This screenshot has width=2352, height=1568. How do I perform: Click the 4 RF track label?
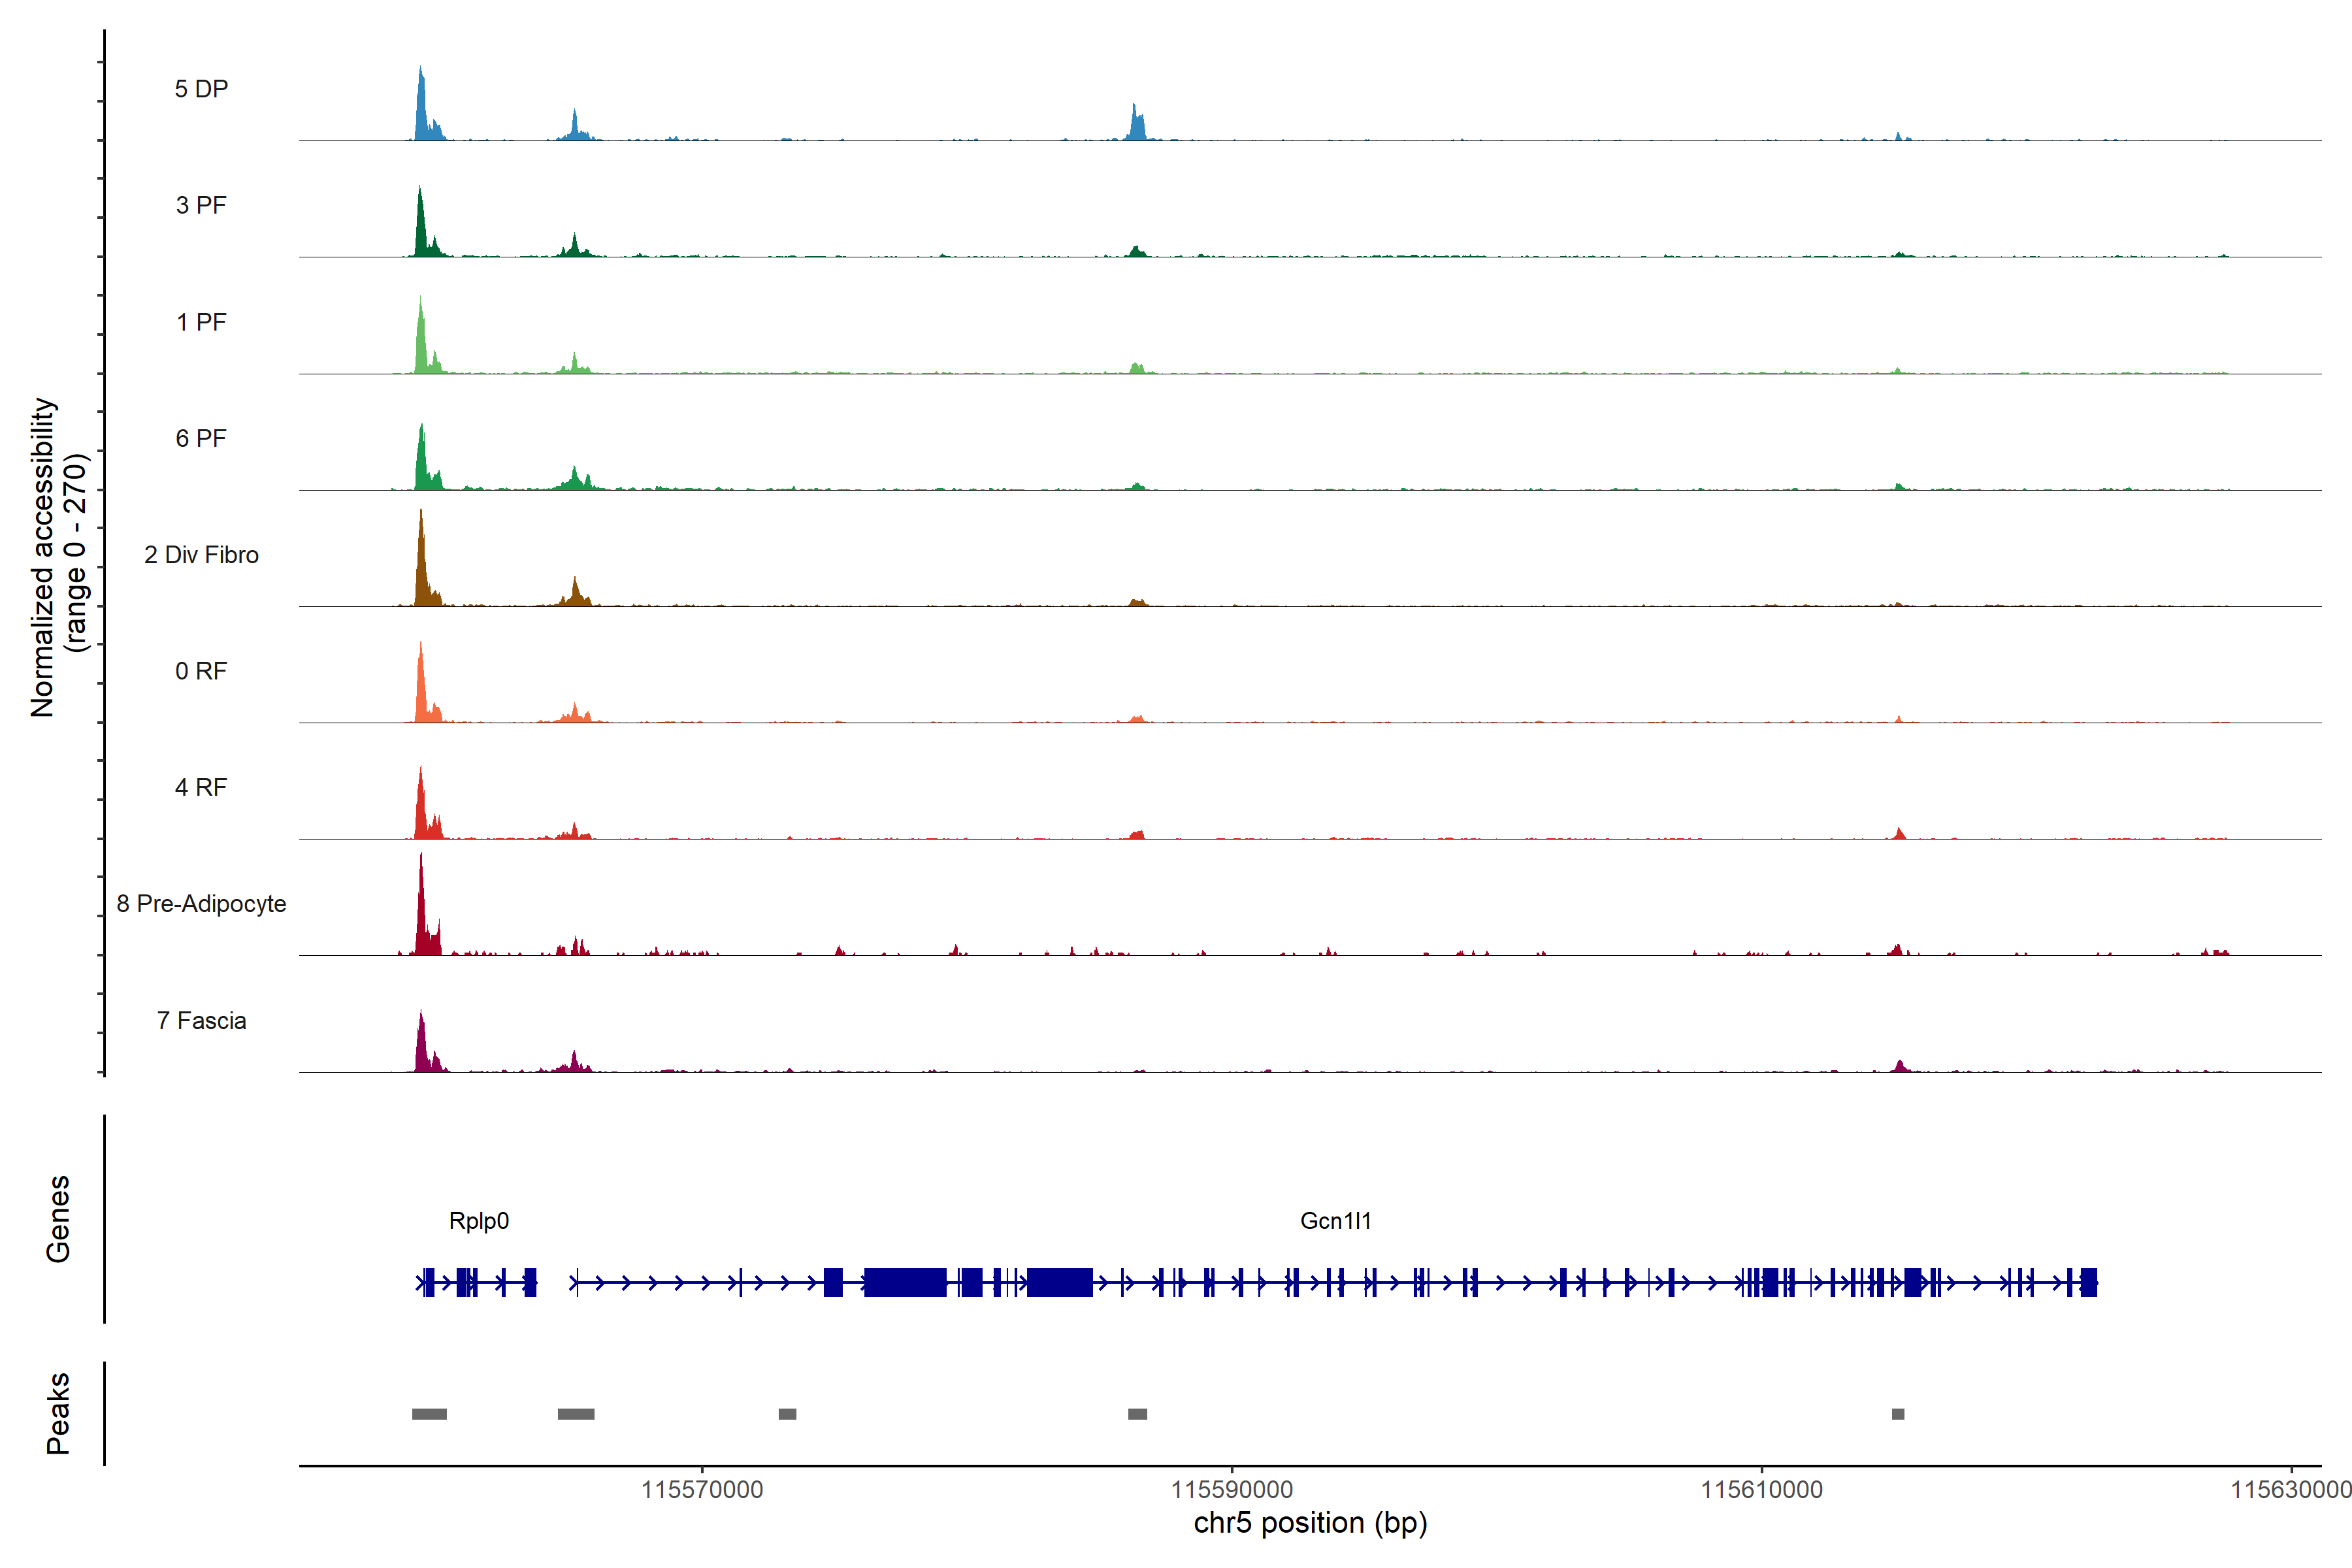point(201,787)
